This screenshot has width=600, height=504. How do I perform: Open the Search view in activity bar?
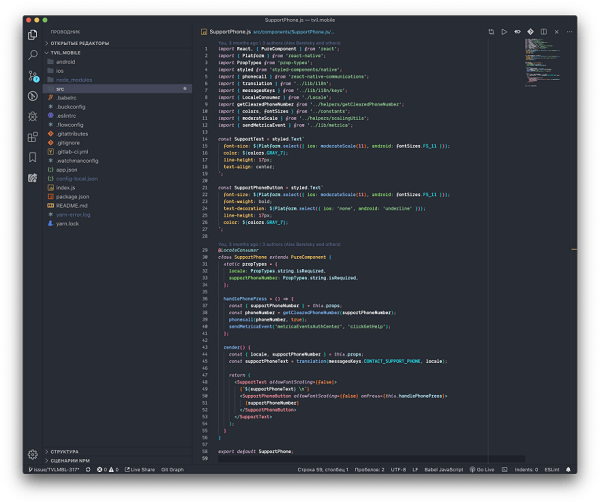point(33,54)
